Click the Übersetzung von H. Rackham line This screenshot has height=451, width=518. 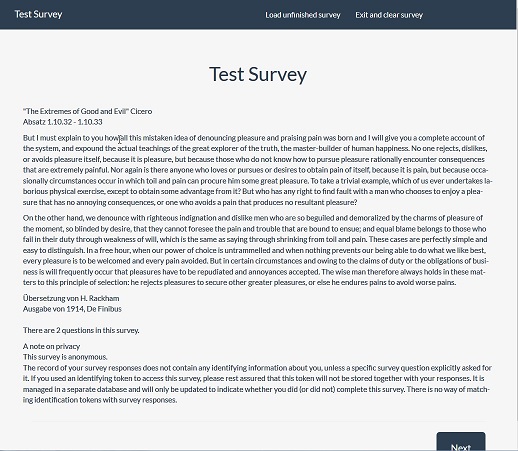pos(71,298)
